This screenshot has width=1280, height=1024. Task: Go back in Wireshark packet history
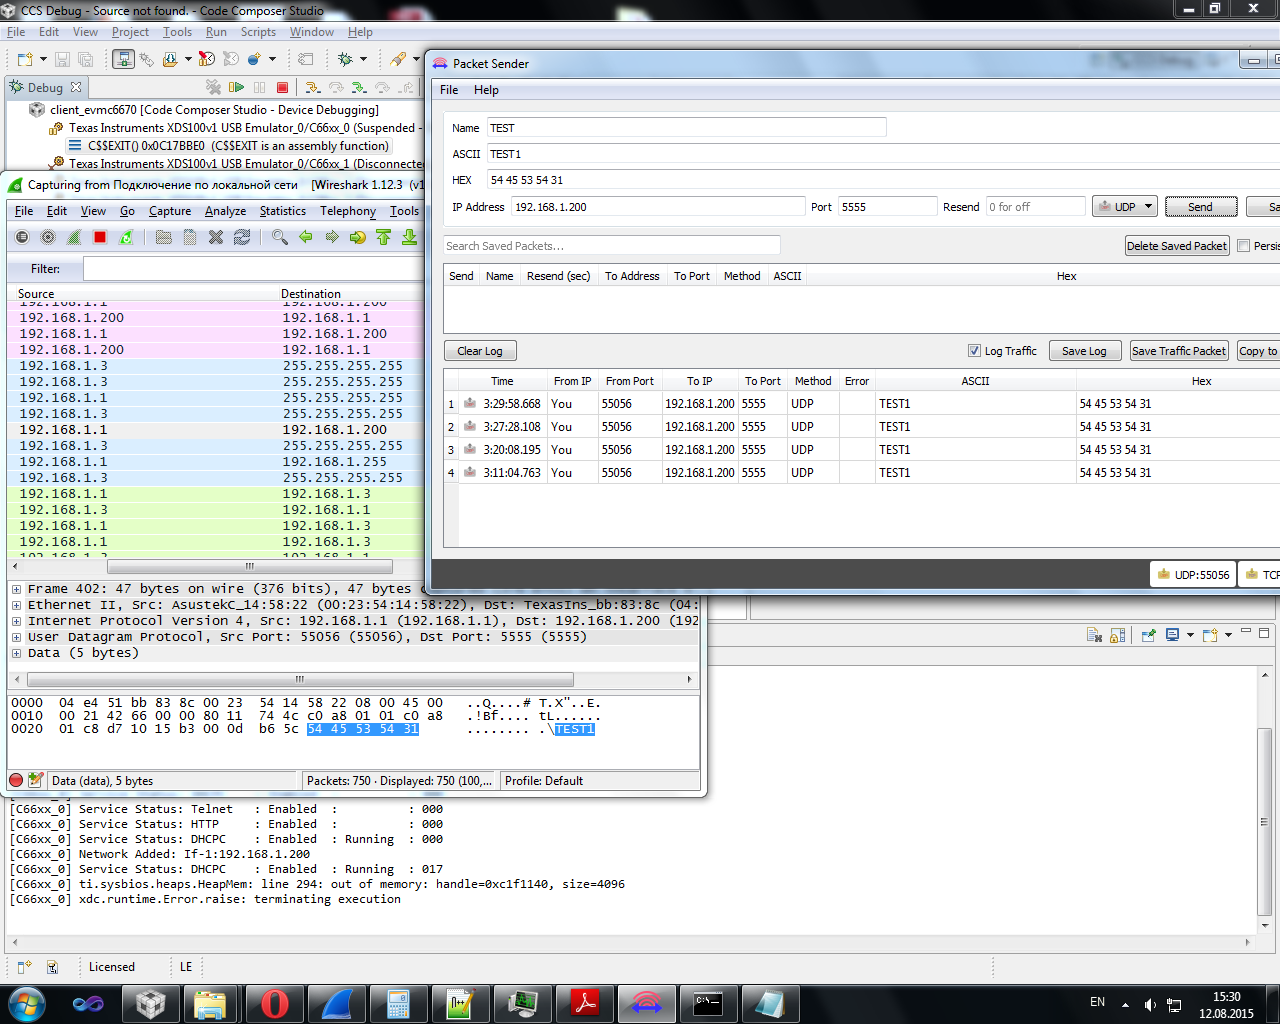point(306,237)
